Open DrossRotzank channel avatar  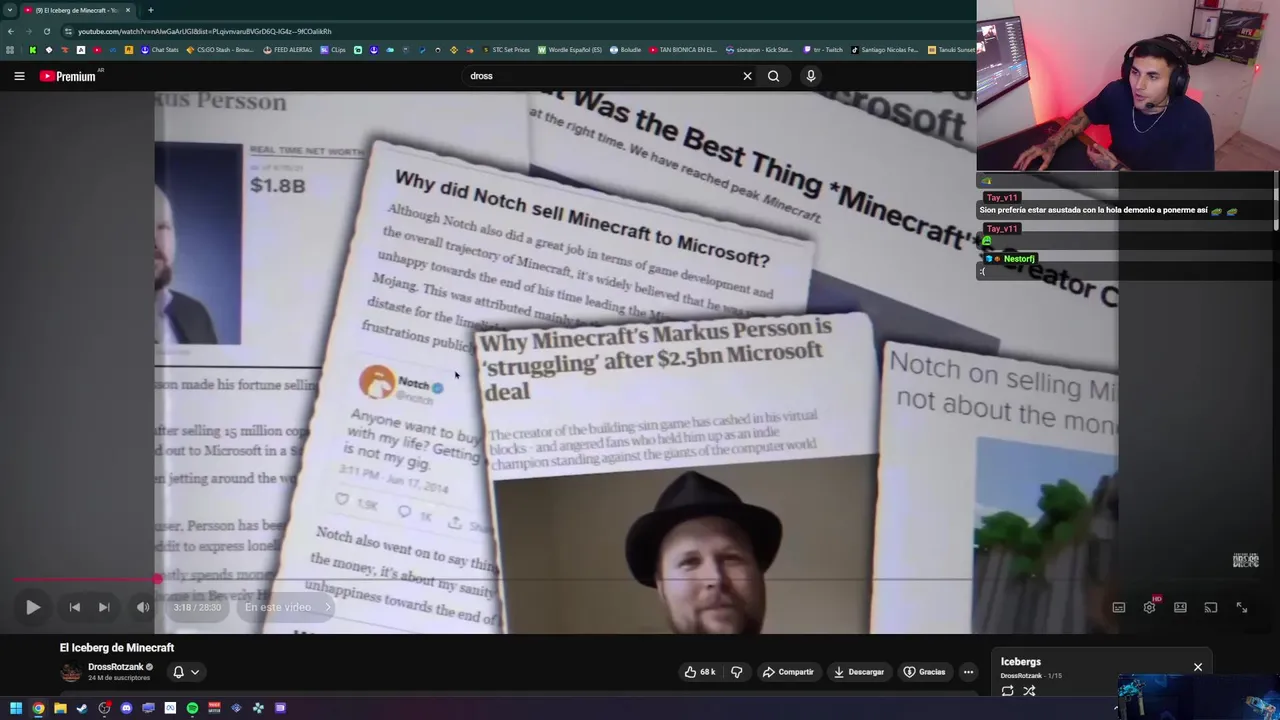point(71,672)
